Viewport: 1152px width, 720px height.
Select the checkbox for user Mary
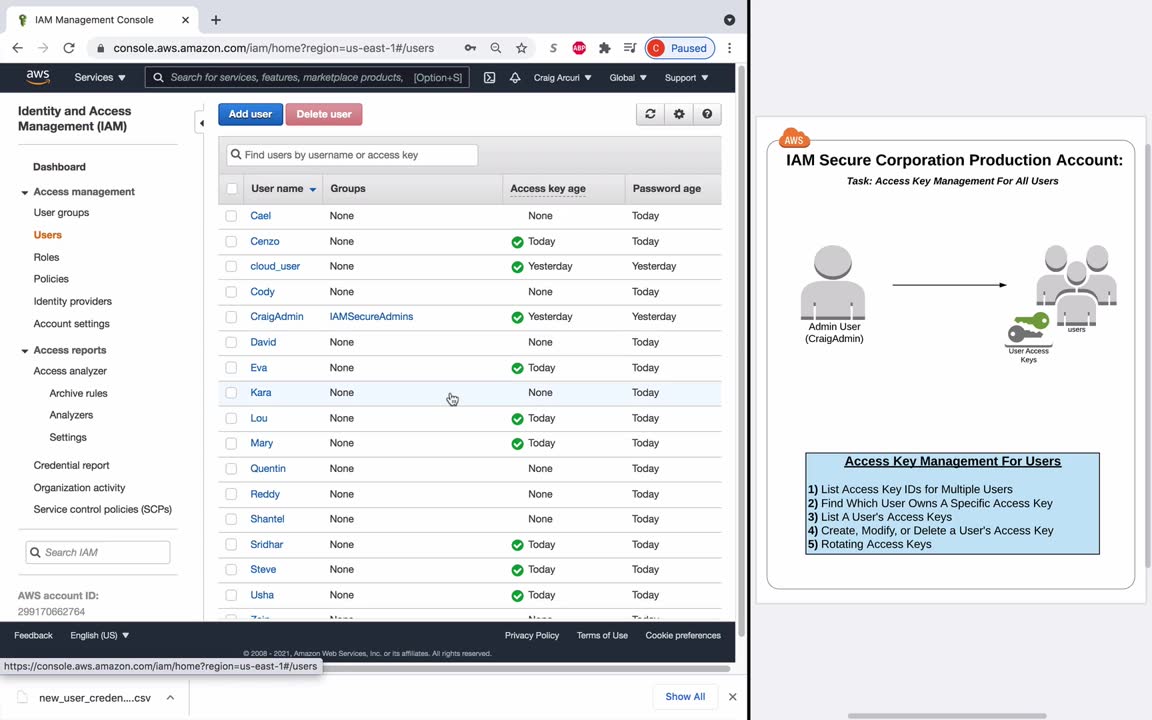pyautogui.click(x=231, y=443)
